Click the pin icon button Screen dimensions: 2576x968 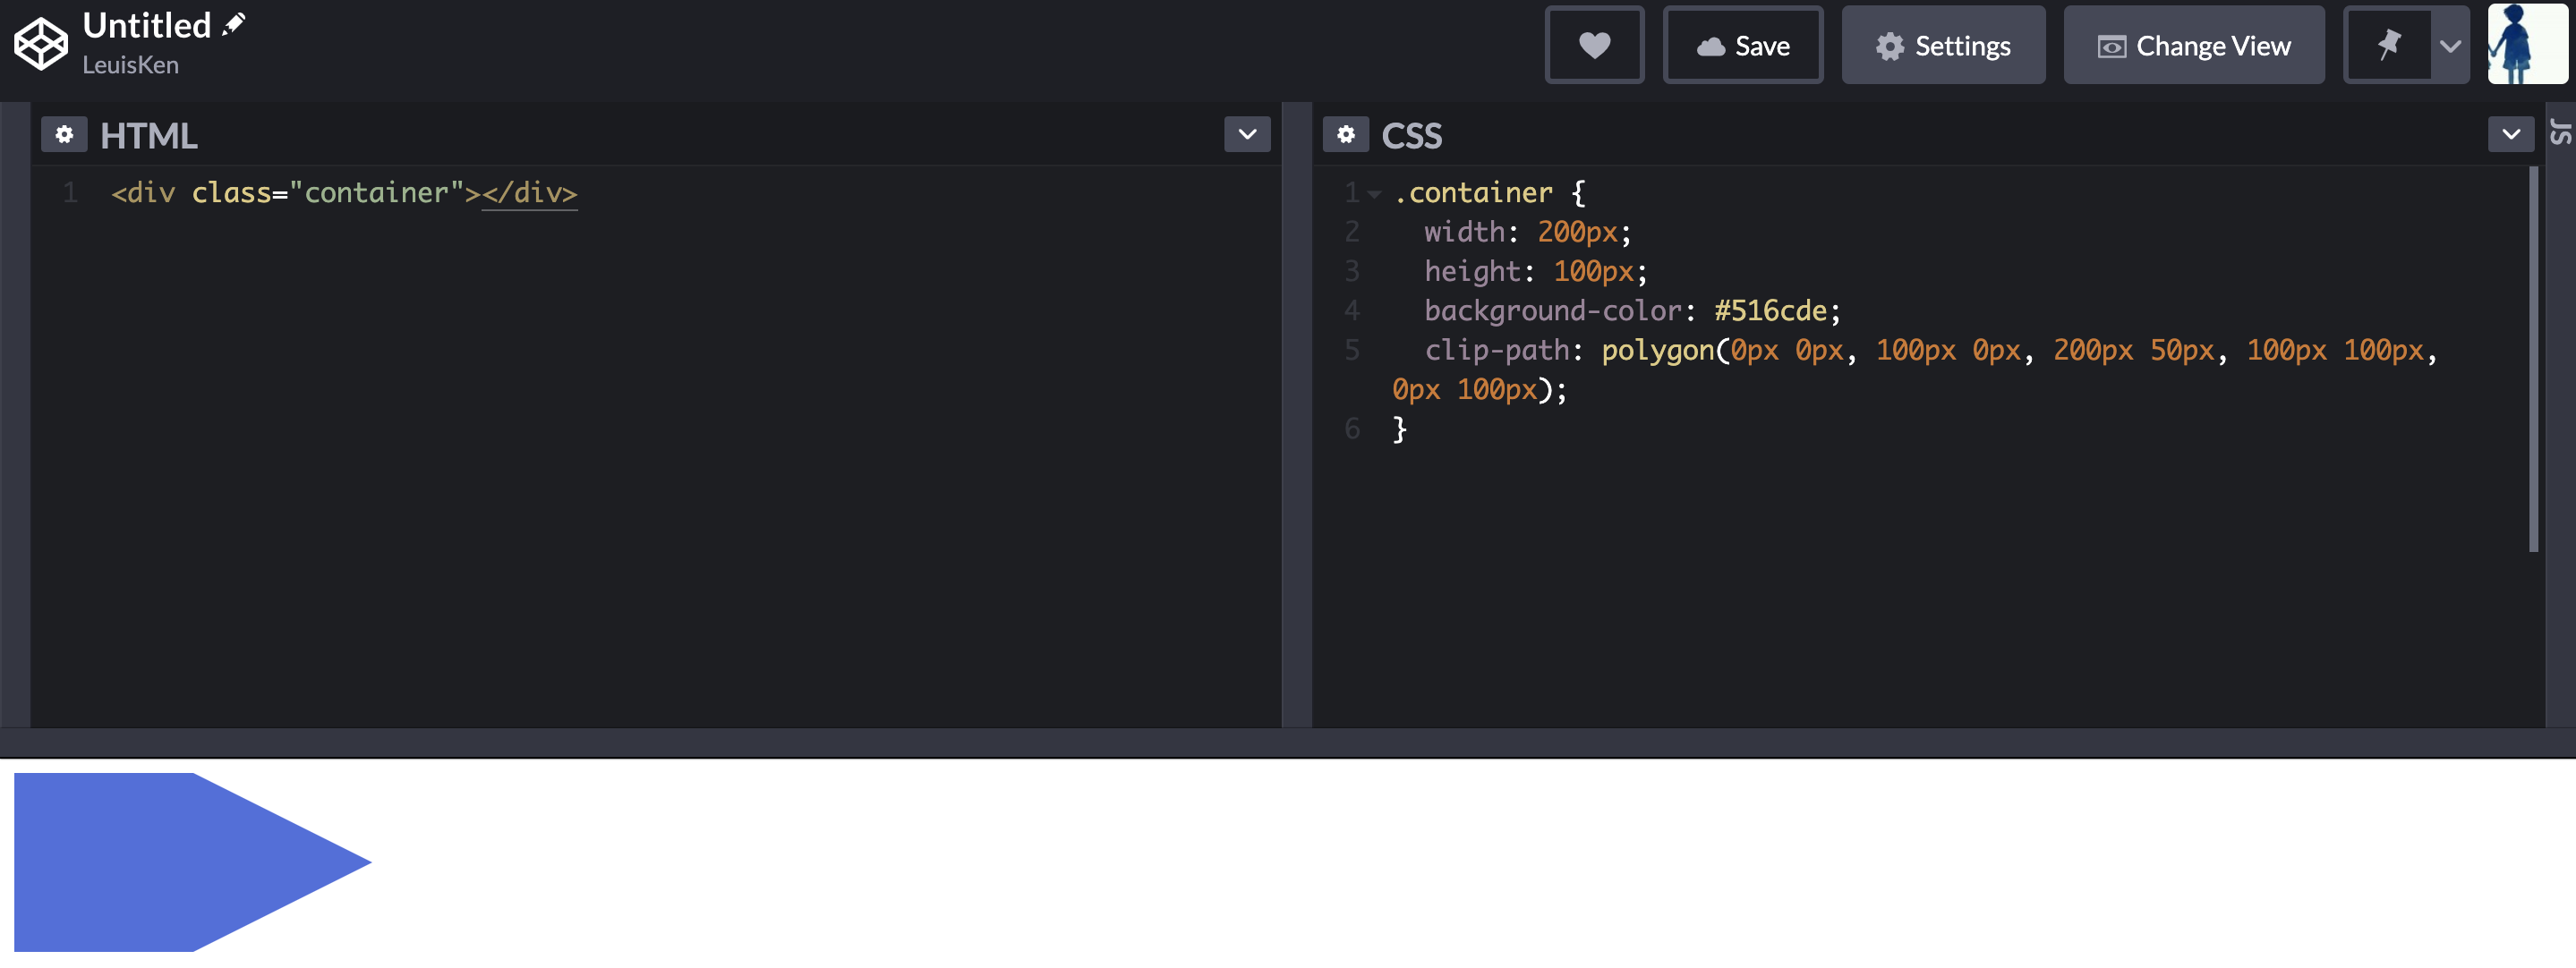pos(2388,45)
